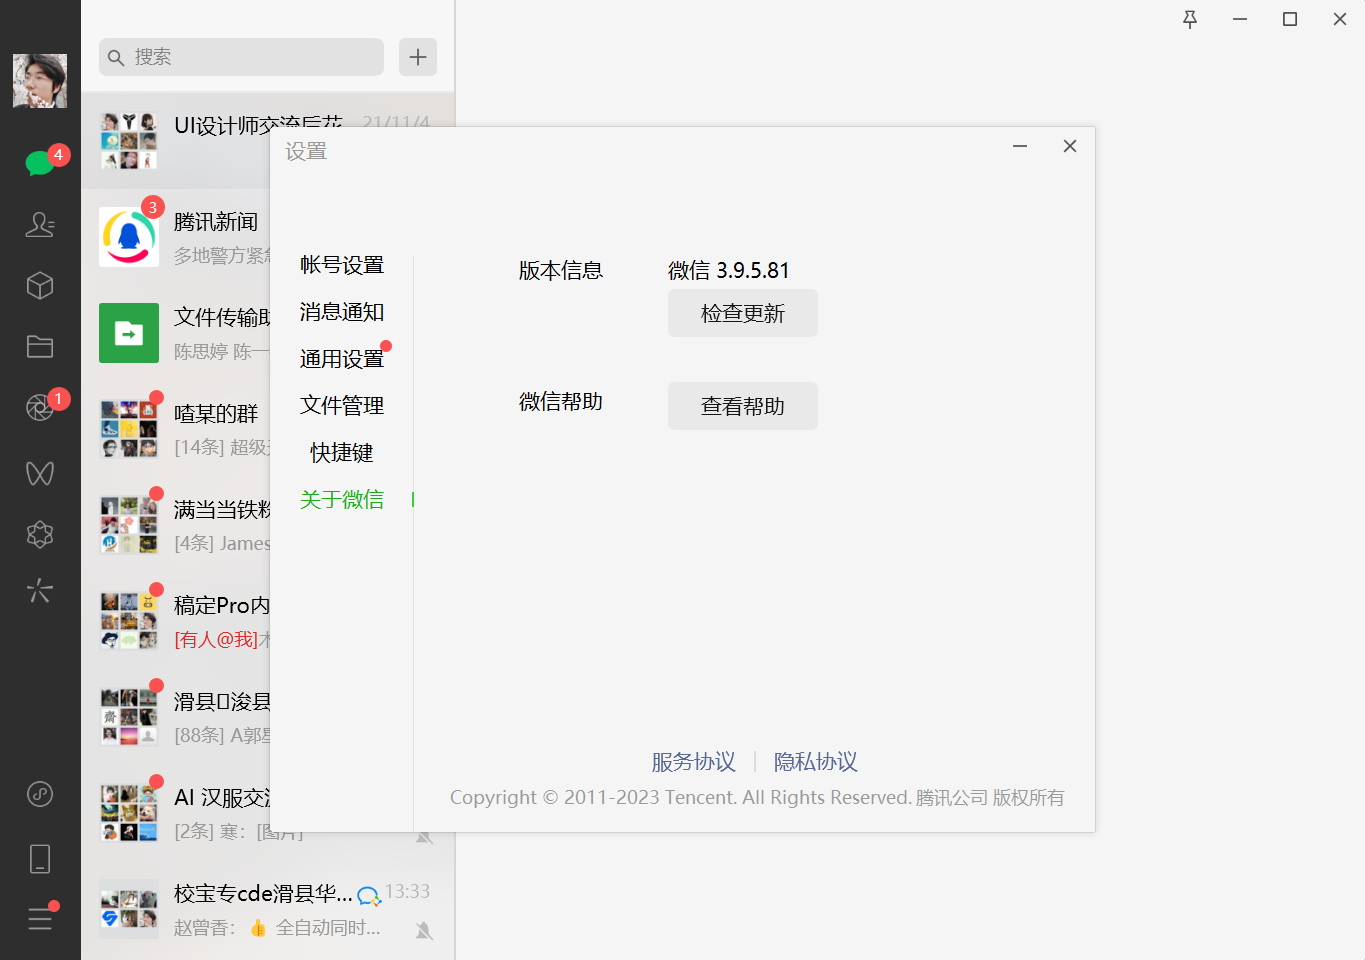Open the plus button beside search
1365x960 pixels.
click(417, 57)
